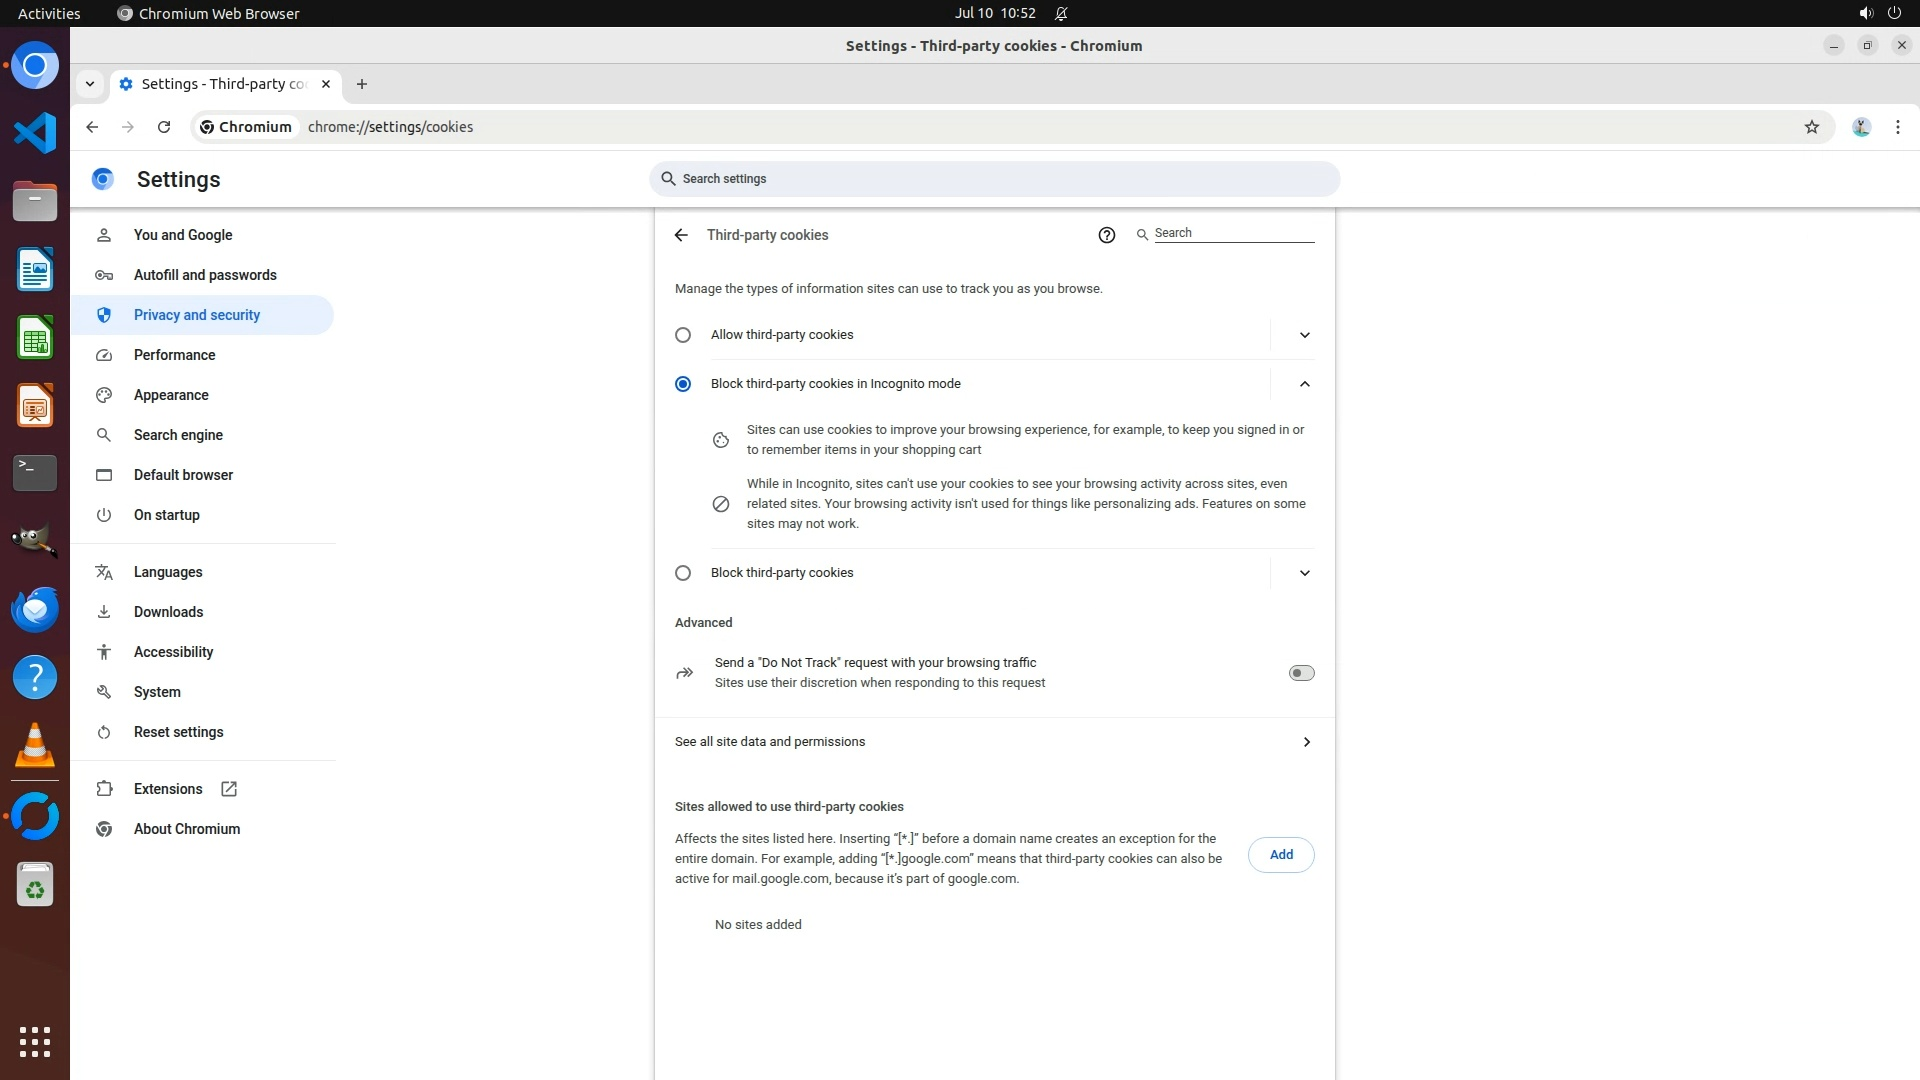1920x1080 pixels.
Task: Open tab search dropdown arrow
Action: [x=90, y=84]
